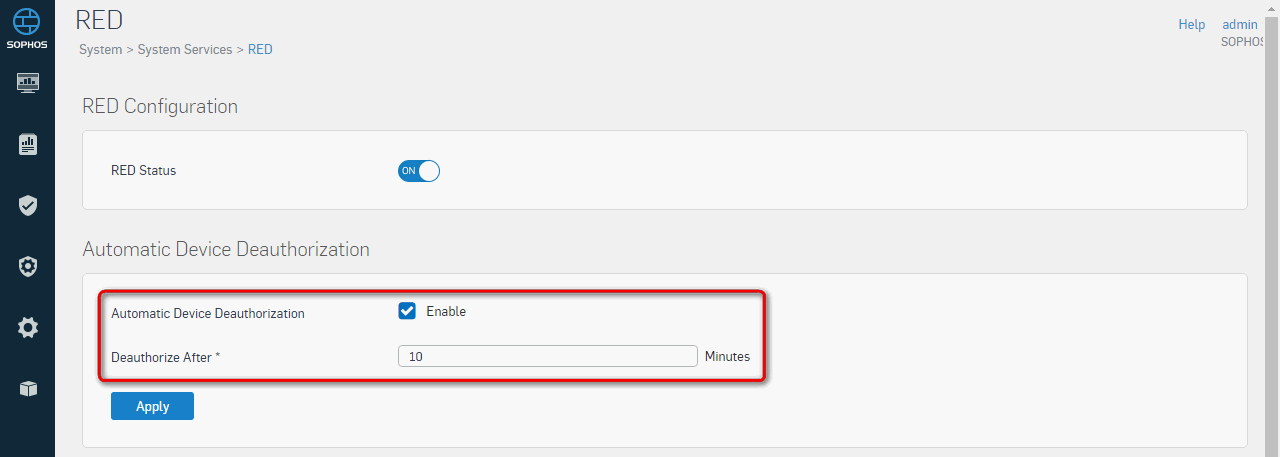Open the reports chart sidebar icon
Image resolution: width=1280 pixels, height=457 pixels.
[28, 144]
